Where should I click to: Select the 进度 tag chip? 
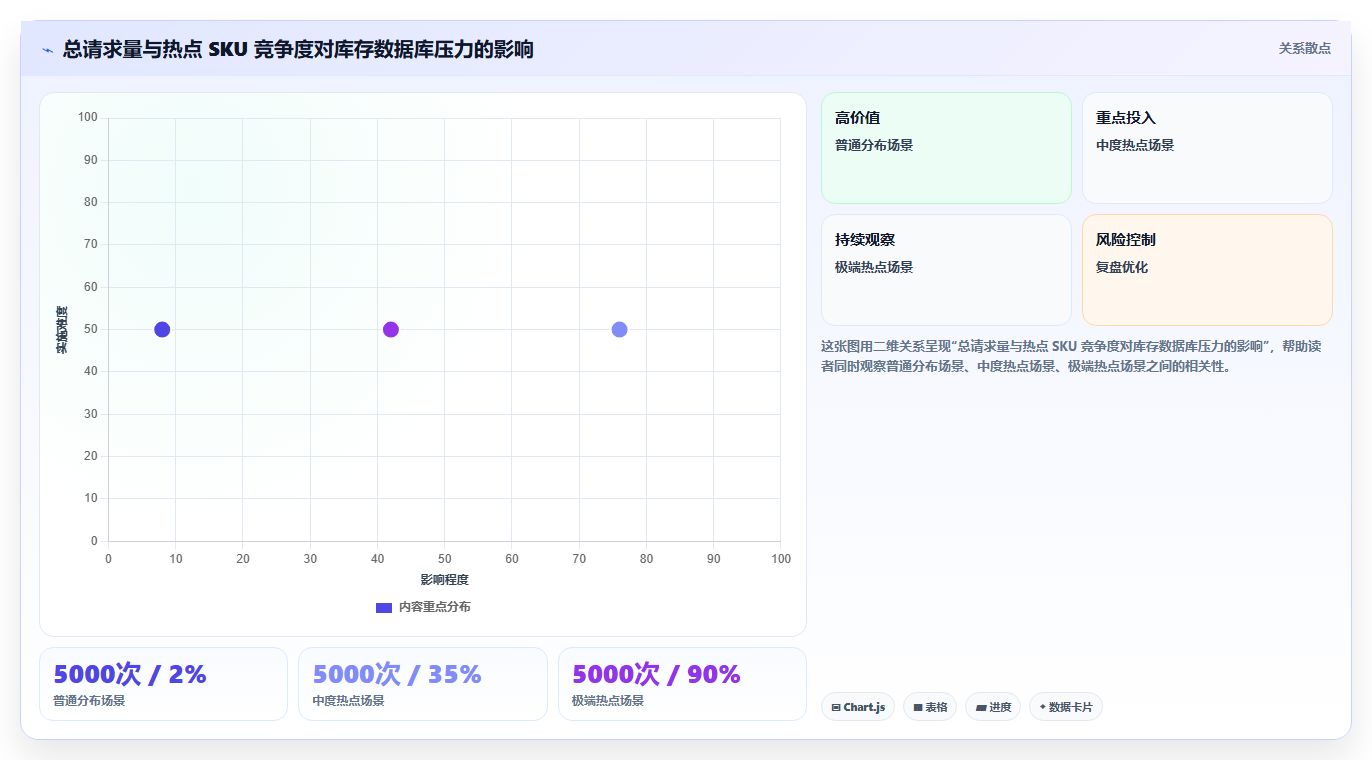[x=993, y=707]
